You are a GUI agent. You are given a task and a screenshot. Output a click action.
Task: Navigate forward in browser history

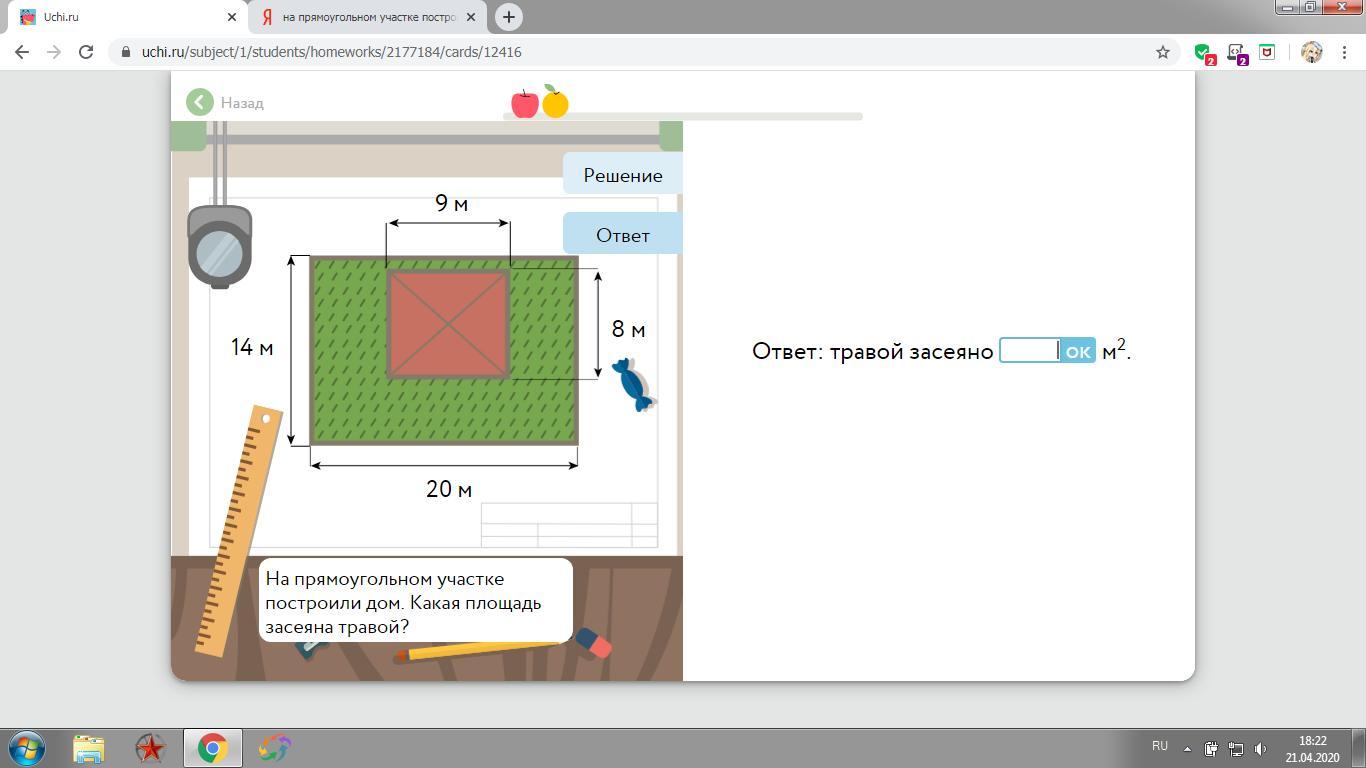tap(54, 52)
